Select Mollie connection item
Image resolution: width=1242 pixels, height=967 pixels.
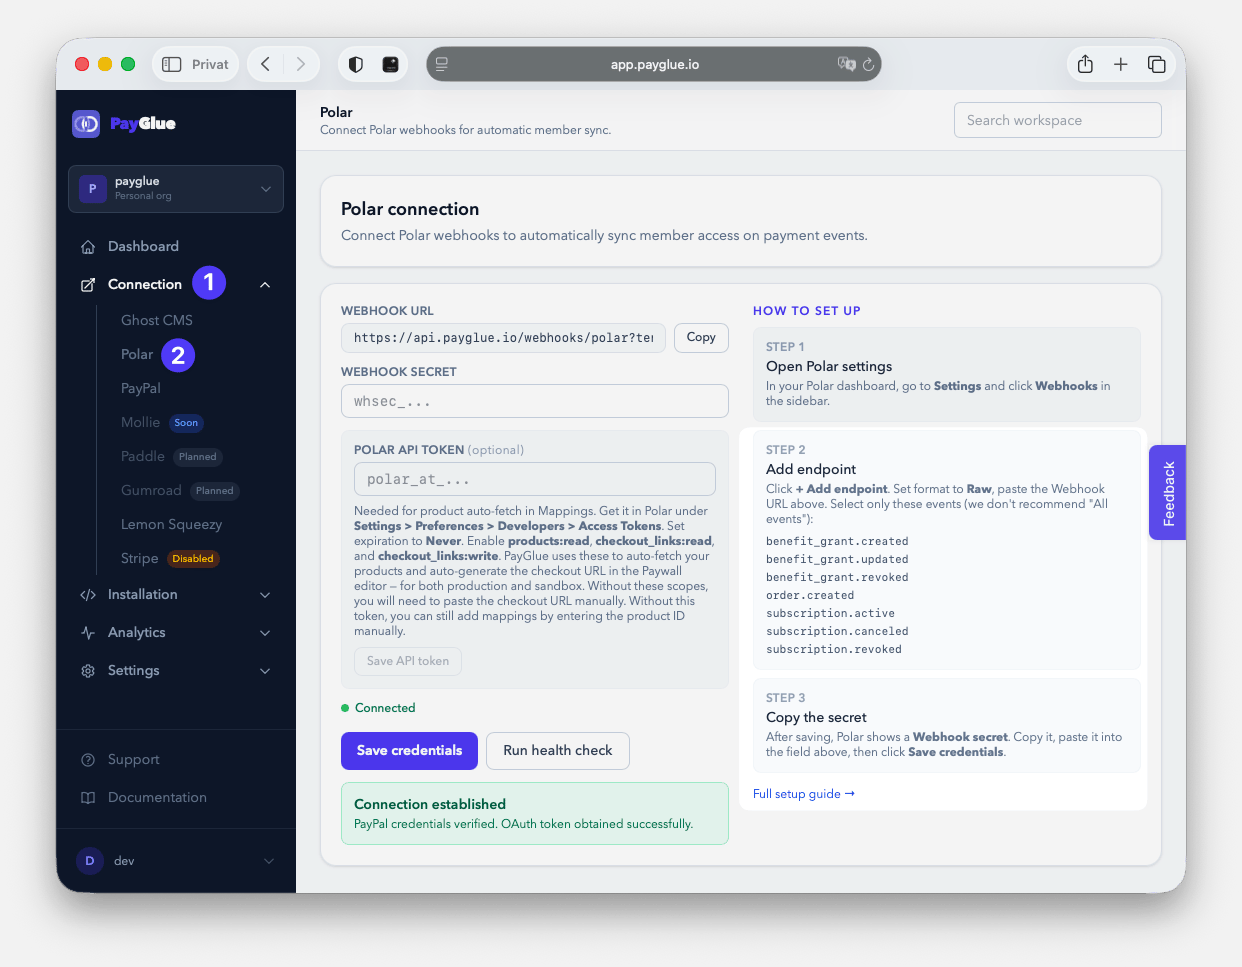(x=140, y=422)
